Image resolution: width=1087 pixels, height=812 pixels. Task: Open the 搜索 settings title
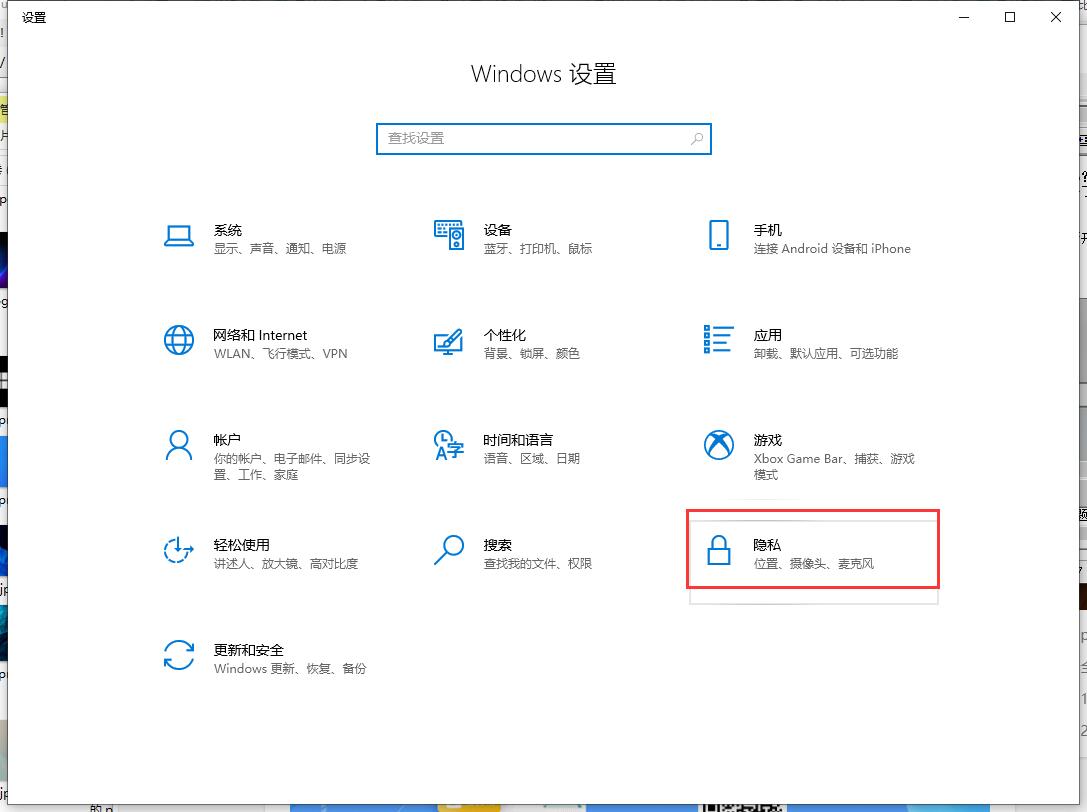tap(497, 545)
